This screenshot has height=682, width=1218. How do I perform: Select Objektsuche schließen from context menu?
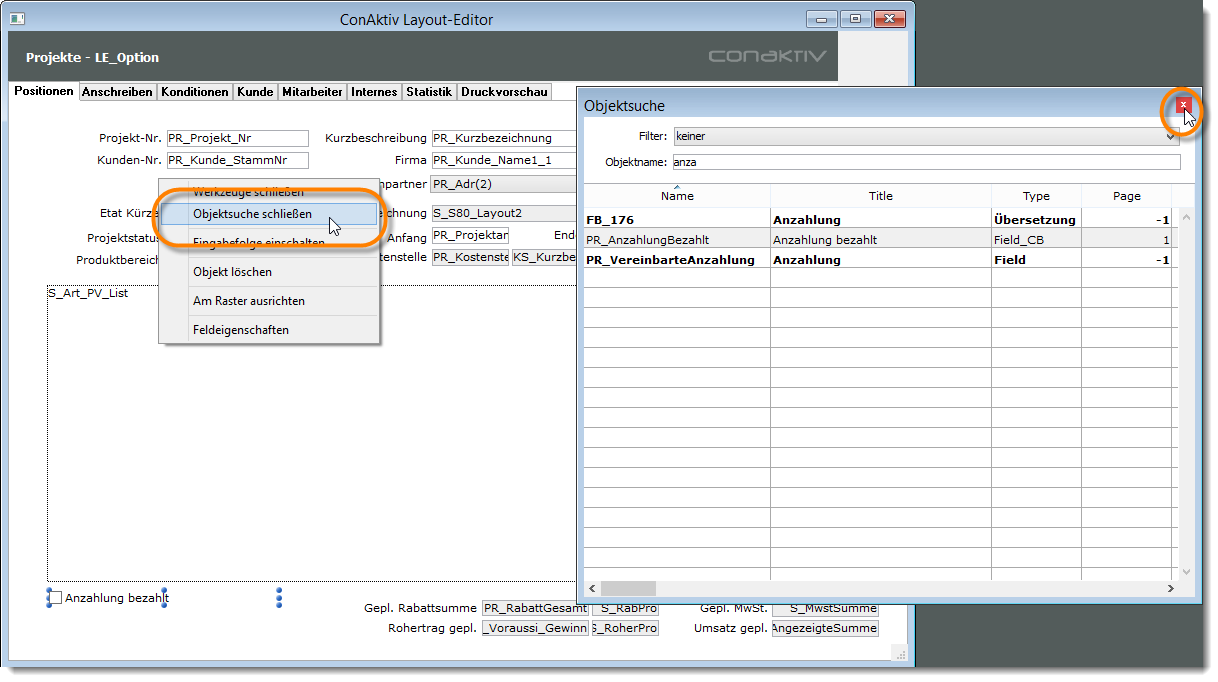coord(252,214)
